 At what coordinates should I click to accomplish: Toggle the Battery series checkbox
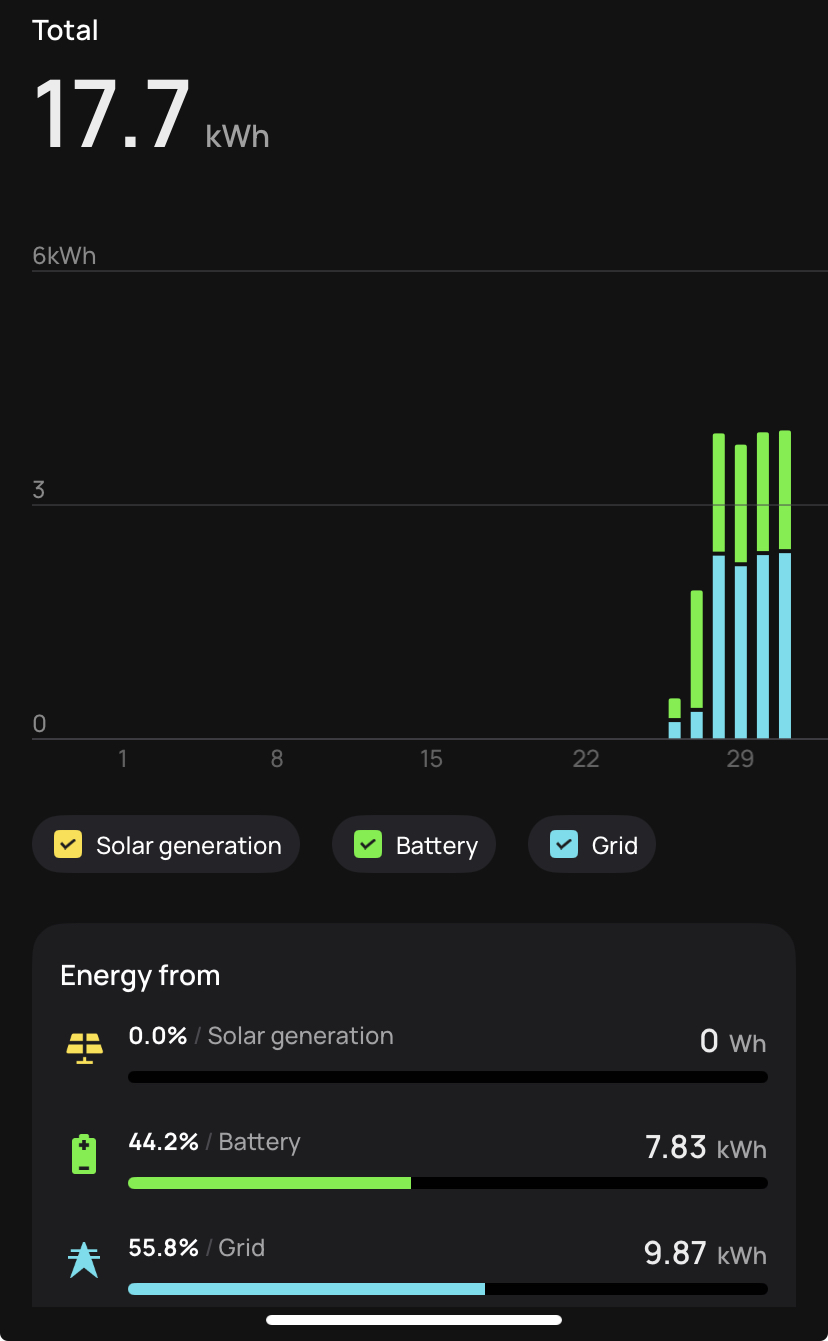click(368, 845)
